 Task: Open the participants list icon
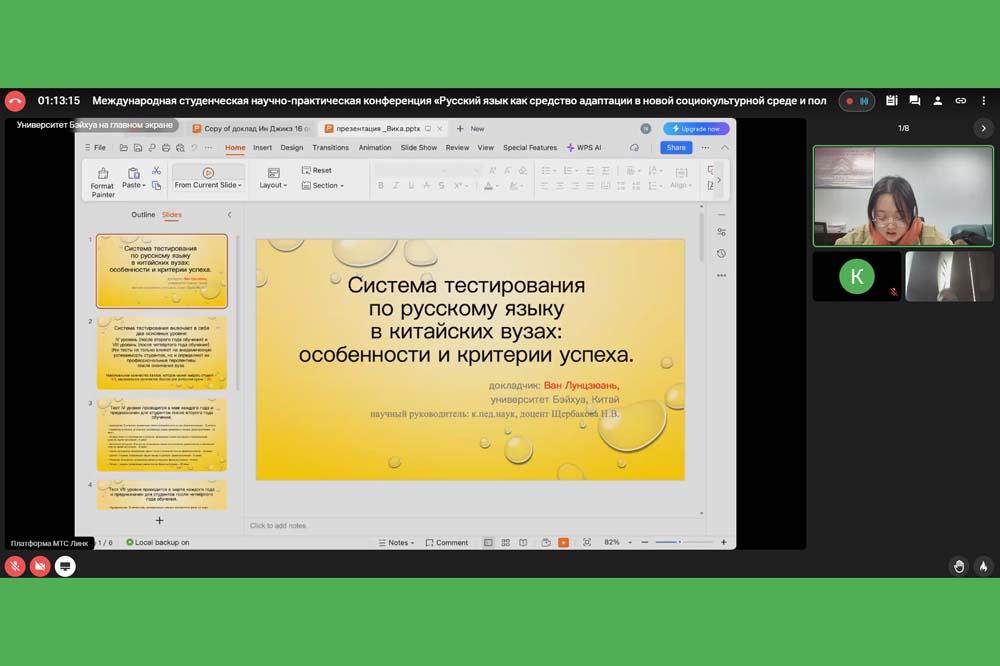[937, 101]
